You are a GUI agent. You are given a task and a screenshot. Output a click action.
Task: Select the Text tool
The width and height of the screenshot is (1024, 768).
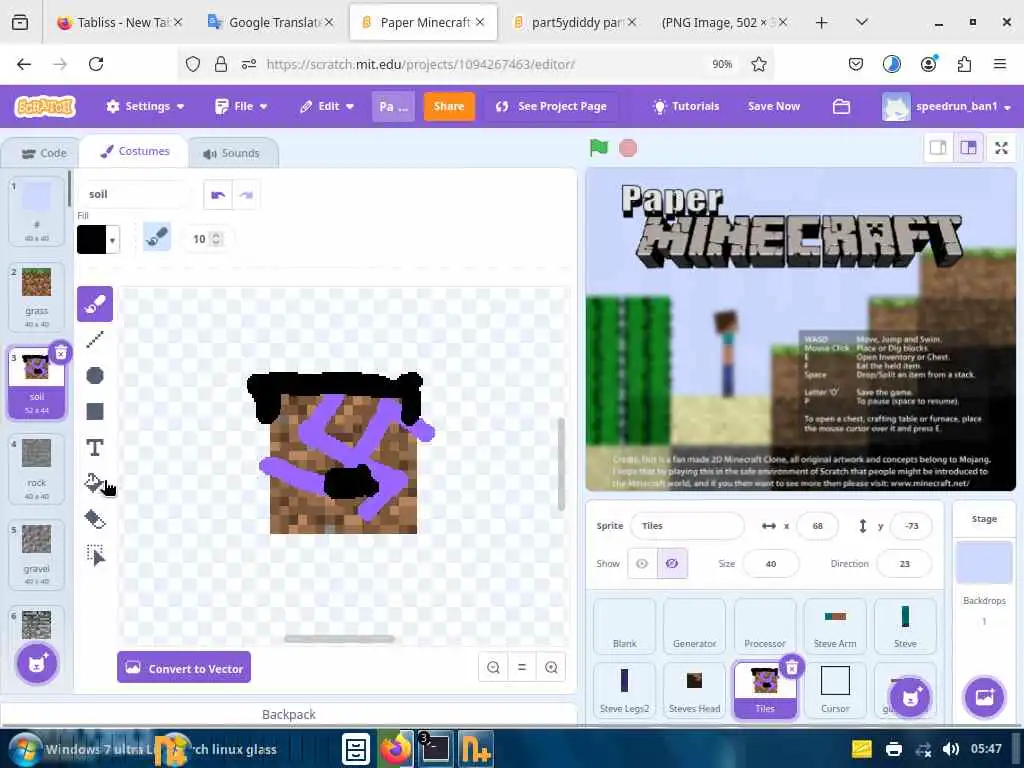[x=95, y=447]
